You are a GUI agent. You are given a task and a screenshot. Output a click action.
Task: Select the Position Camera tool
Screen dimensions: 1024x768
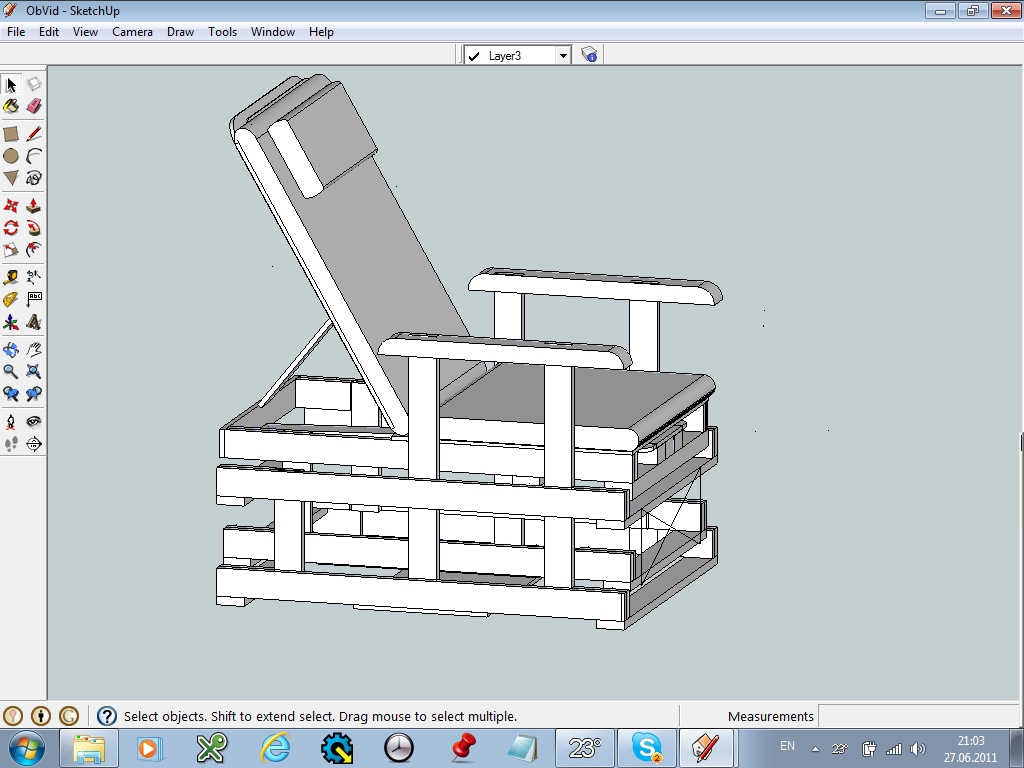click(11, 422)
